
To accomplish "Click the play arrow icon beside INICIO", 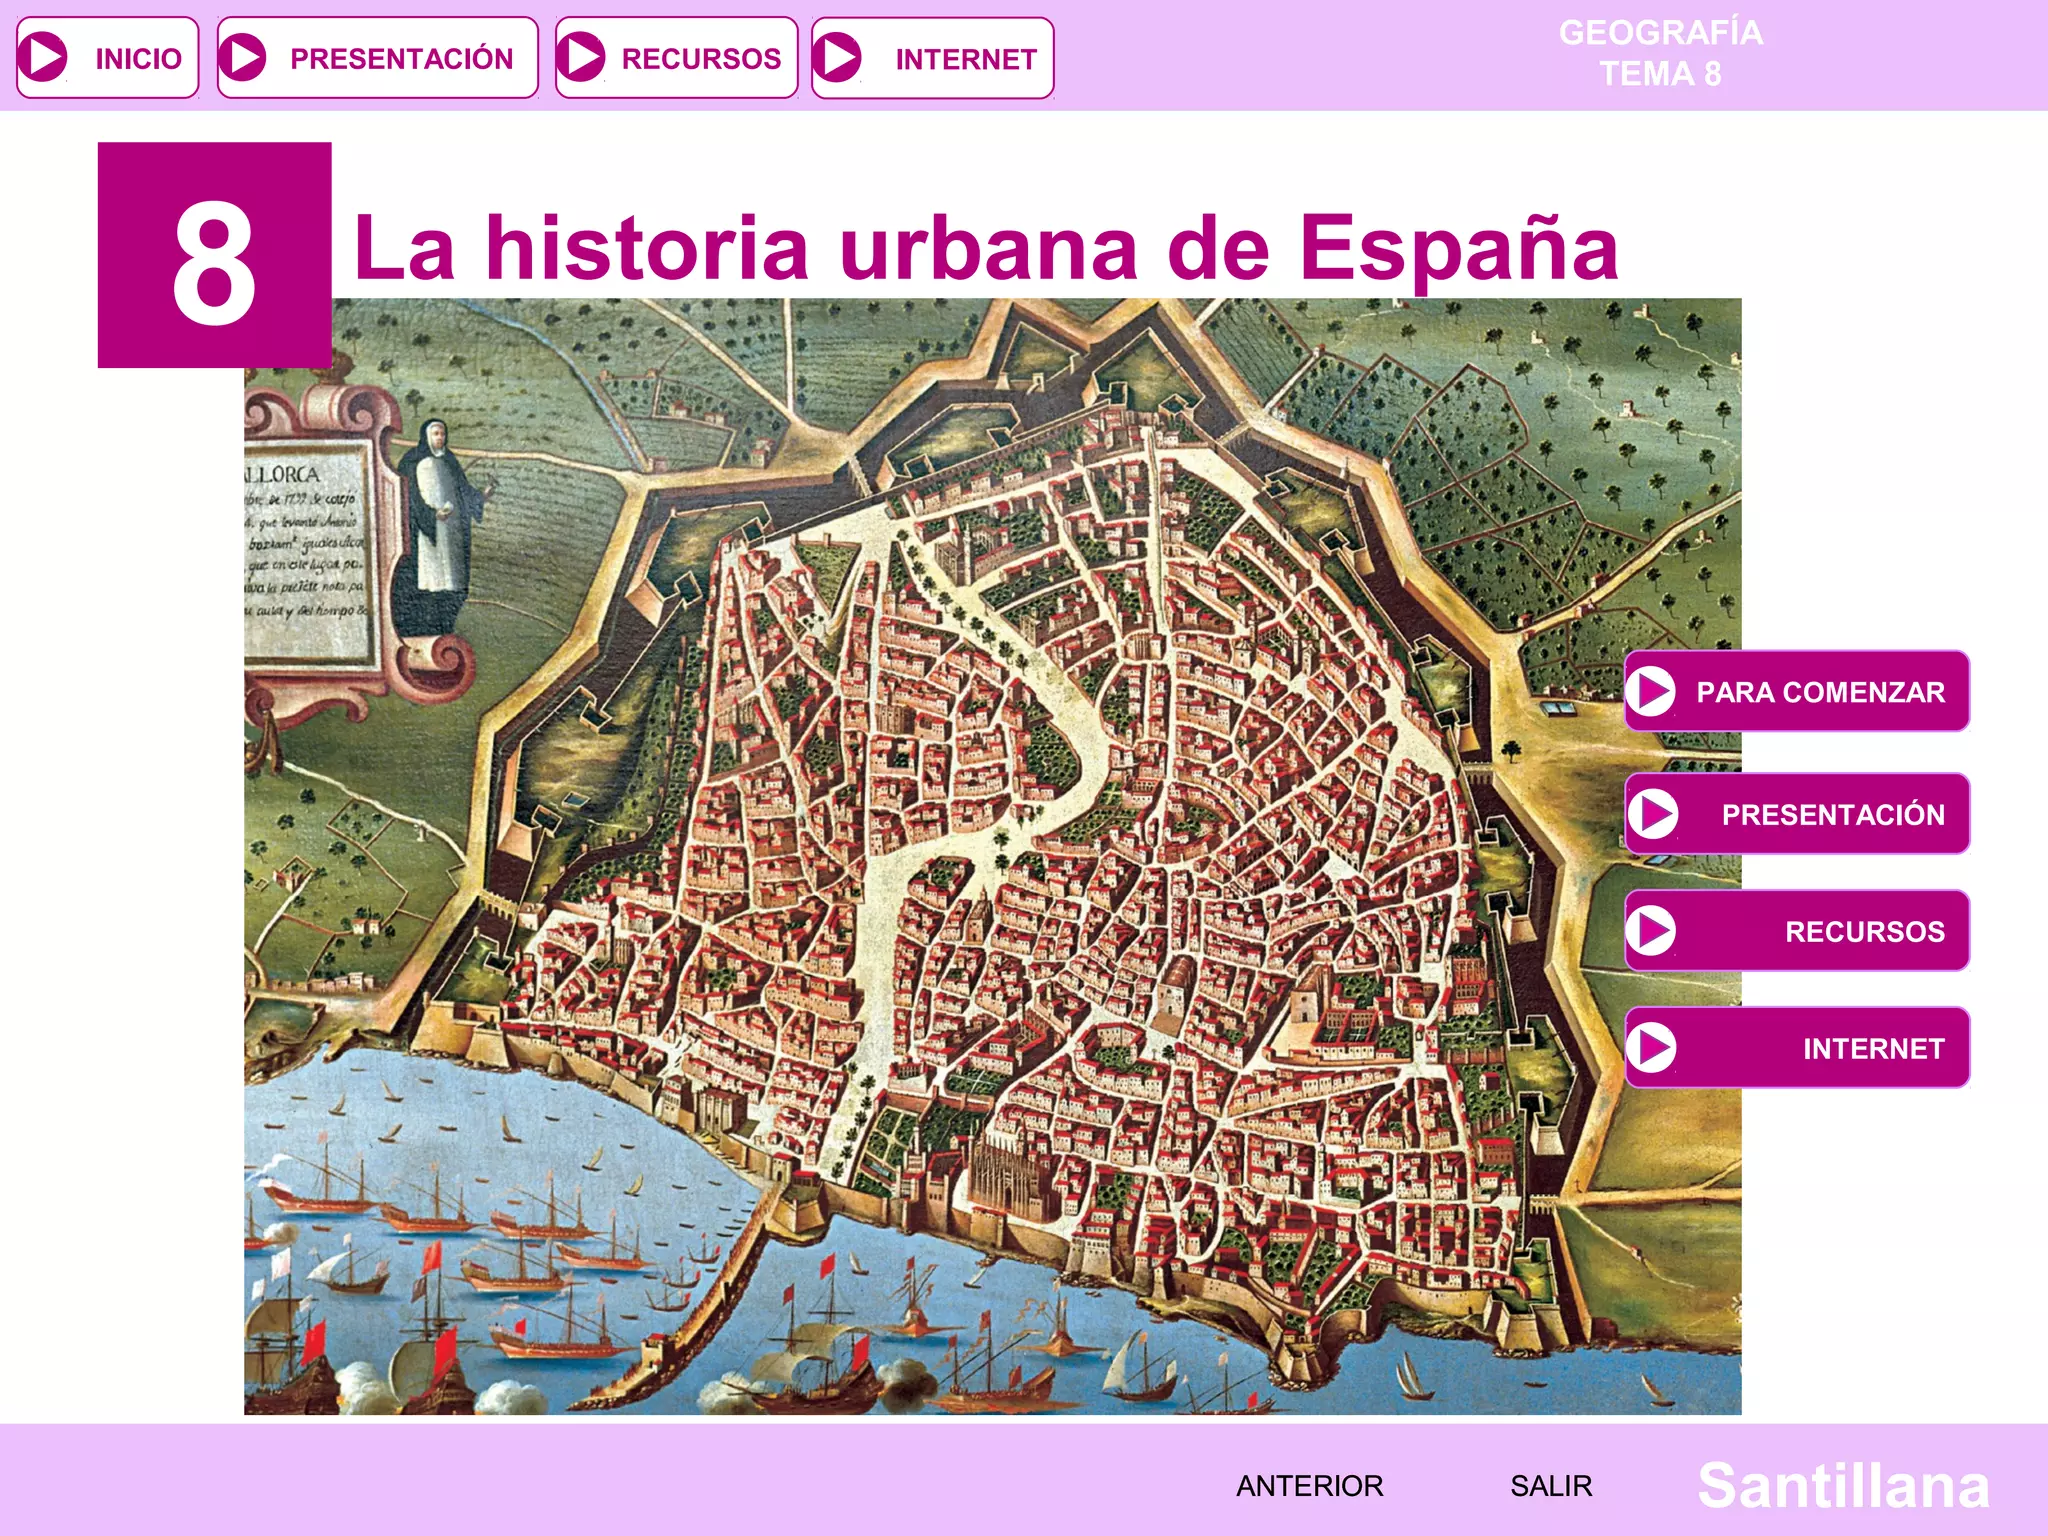I will [x=44, y=57].
